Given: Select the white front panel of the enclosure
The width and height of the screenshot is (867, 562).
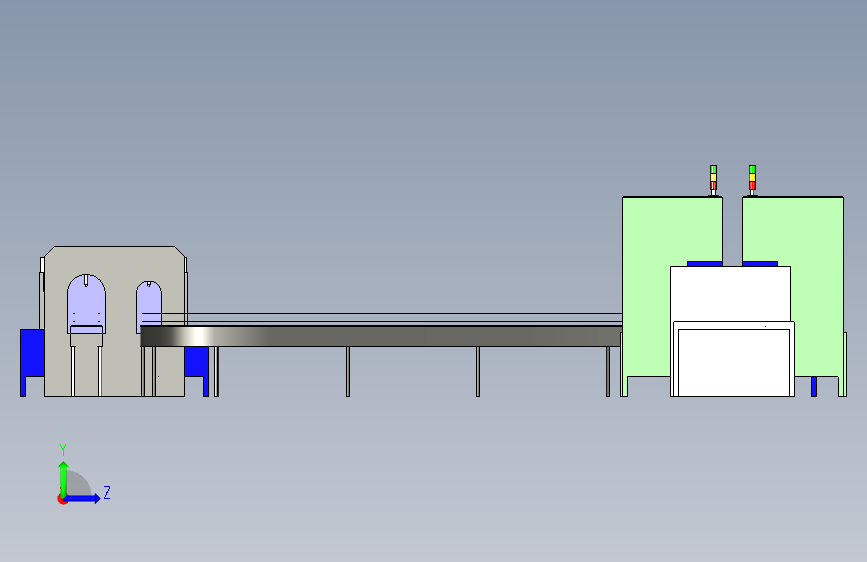Looking at the screenshot, I should pos(734,362).
